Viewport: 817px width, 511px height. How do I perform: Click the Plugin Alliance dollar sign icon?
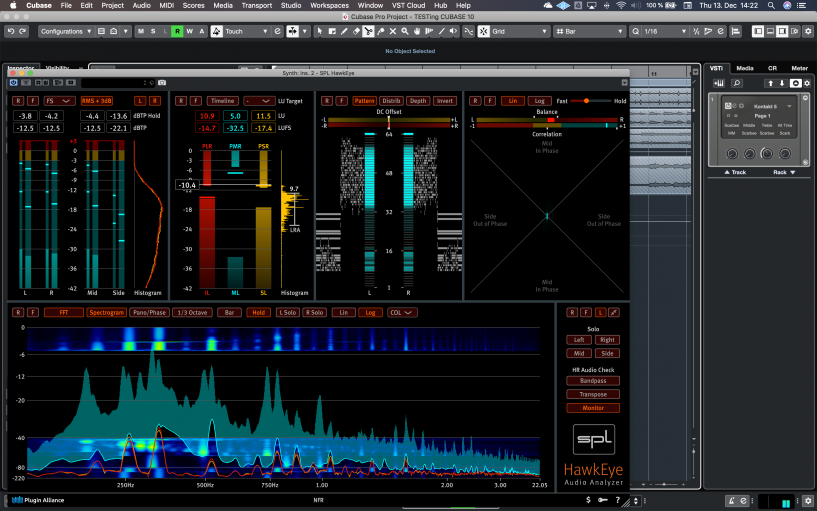tap(588, 500)
